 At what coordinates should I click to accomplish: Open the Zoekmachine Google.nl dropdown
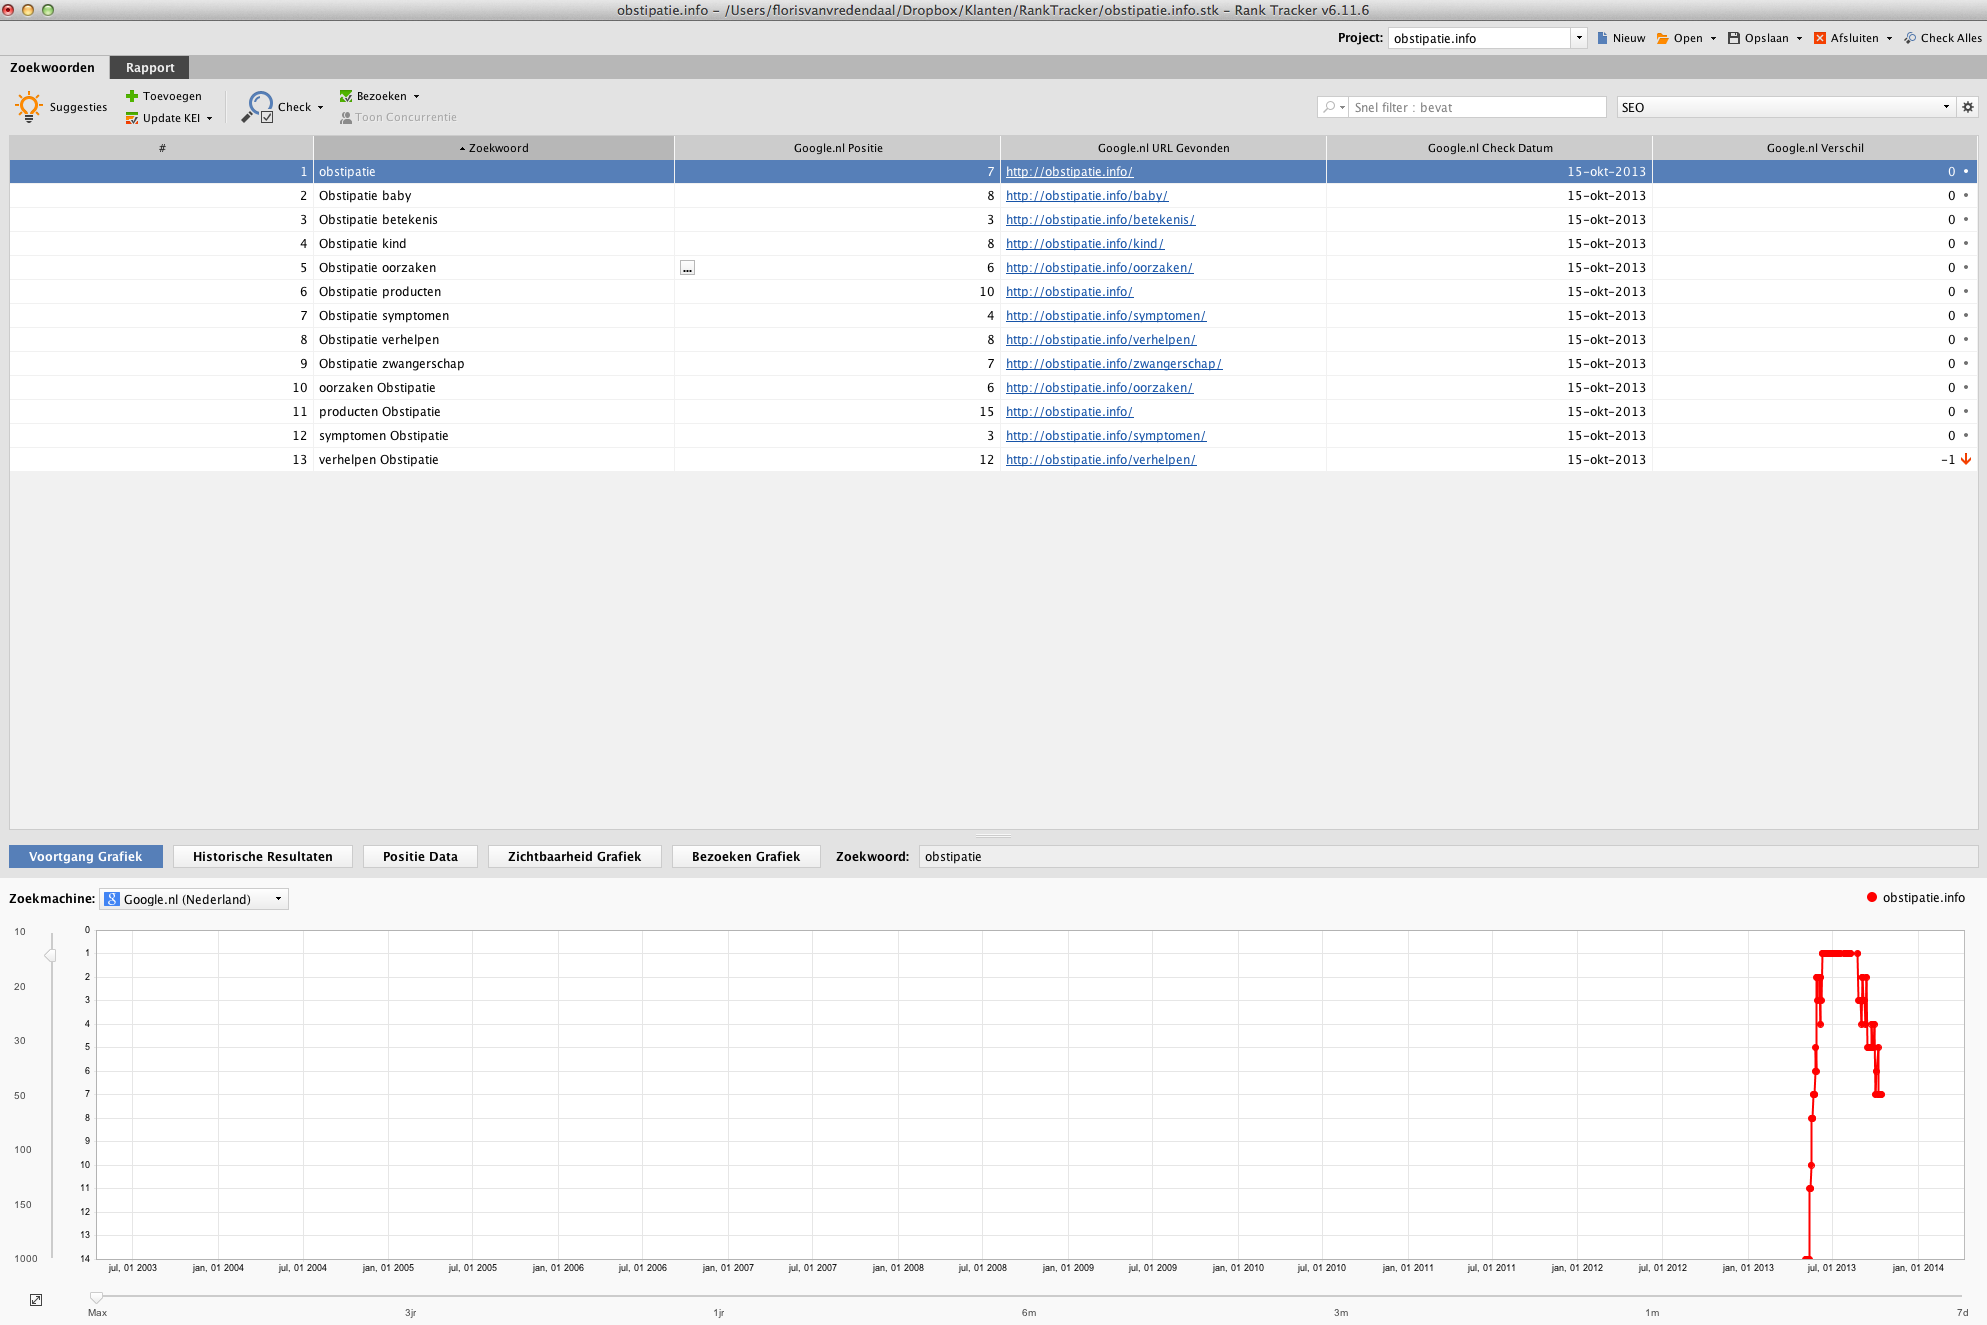[194, 899]
